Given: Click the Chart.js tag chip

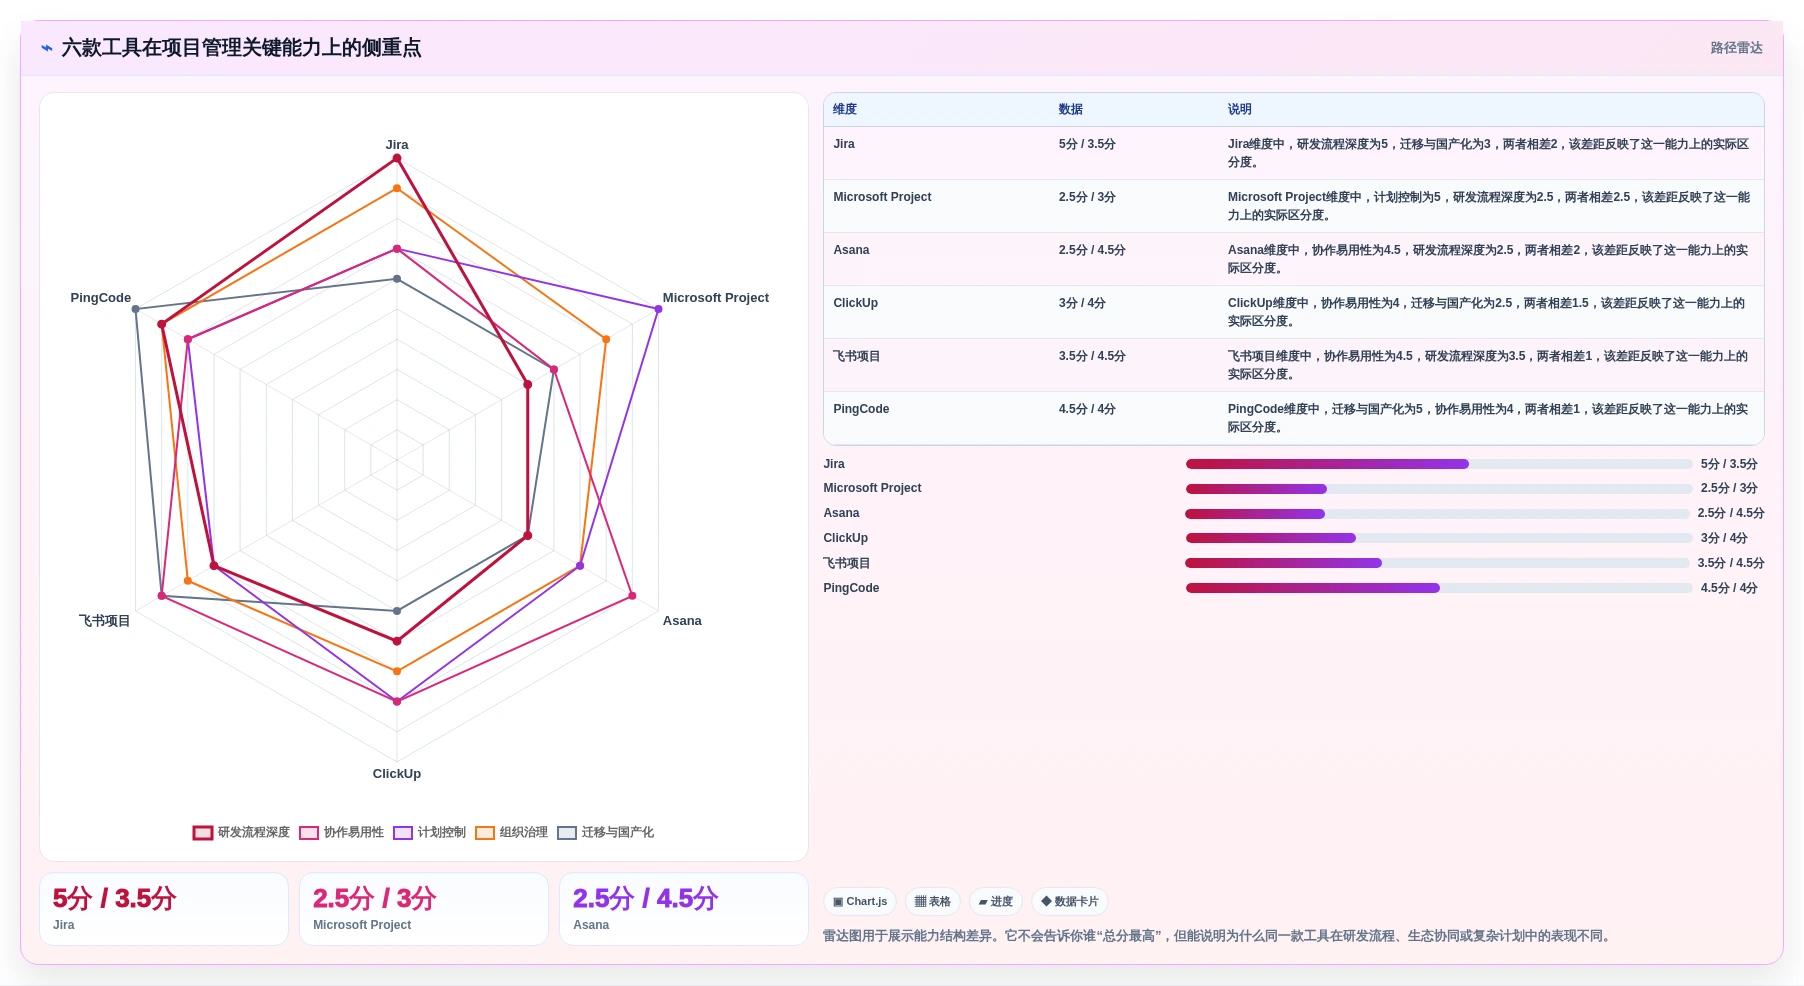Looking at the screenshot, I should [x=860, y=902].
